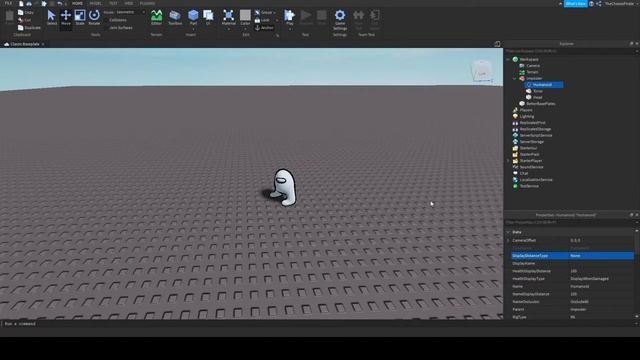Click the view selector cube in viewport
The image size is (640, 360).
[x=482, y=71]
